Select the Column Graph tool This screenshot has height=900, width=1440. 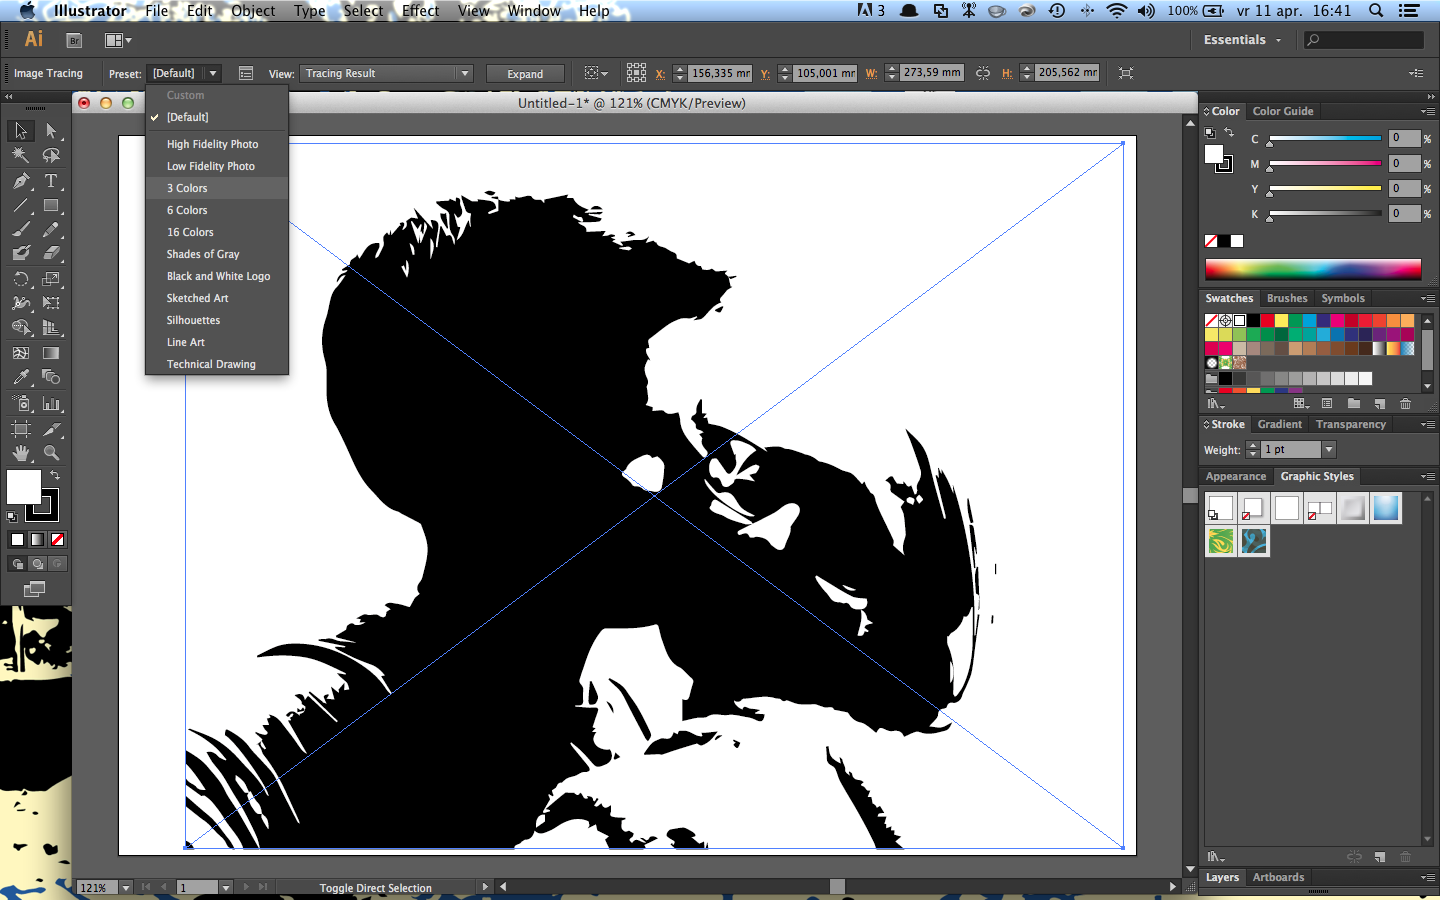tap(51, 403)
